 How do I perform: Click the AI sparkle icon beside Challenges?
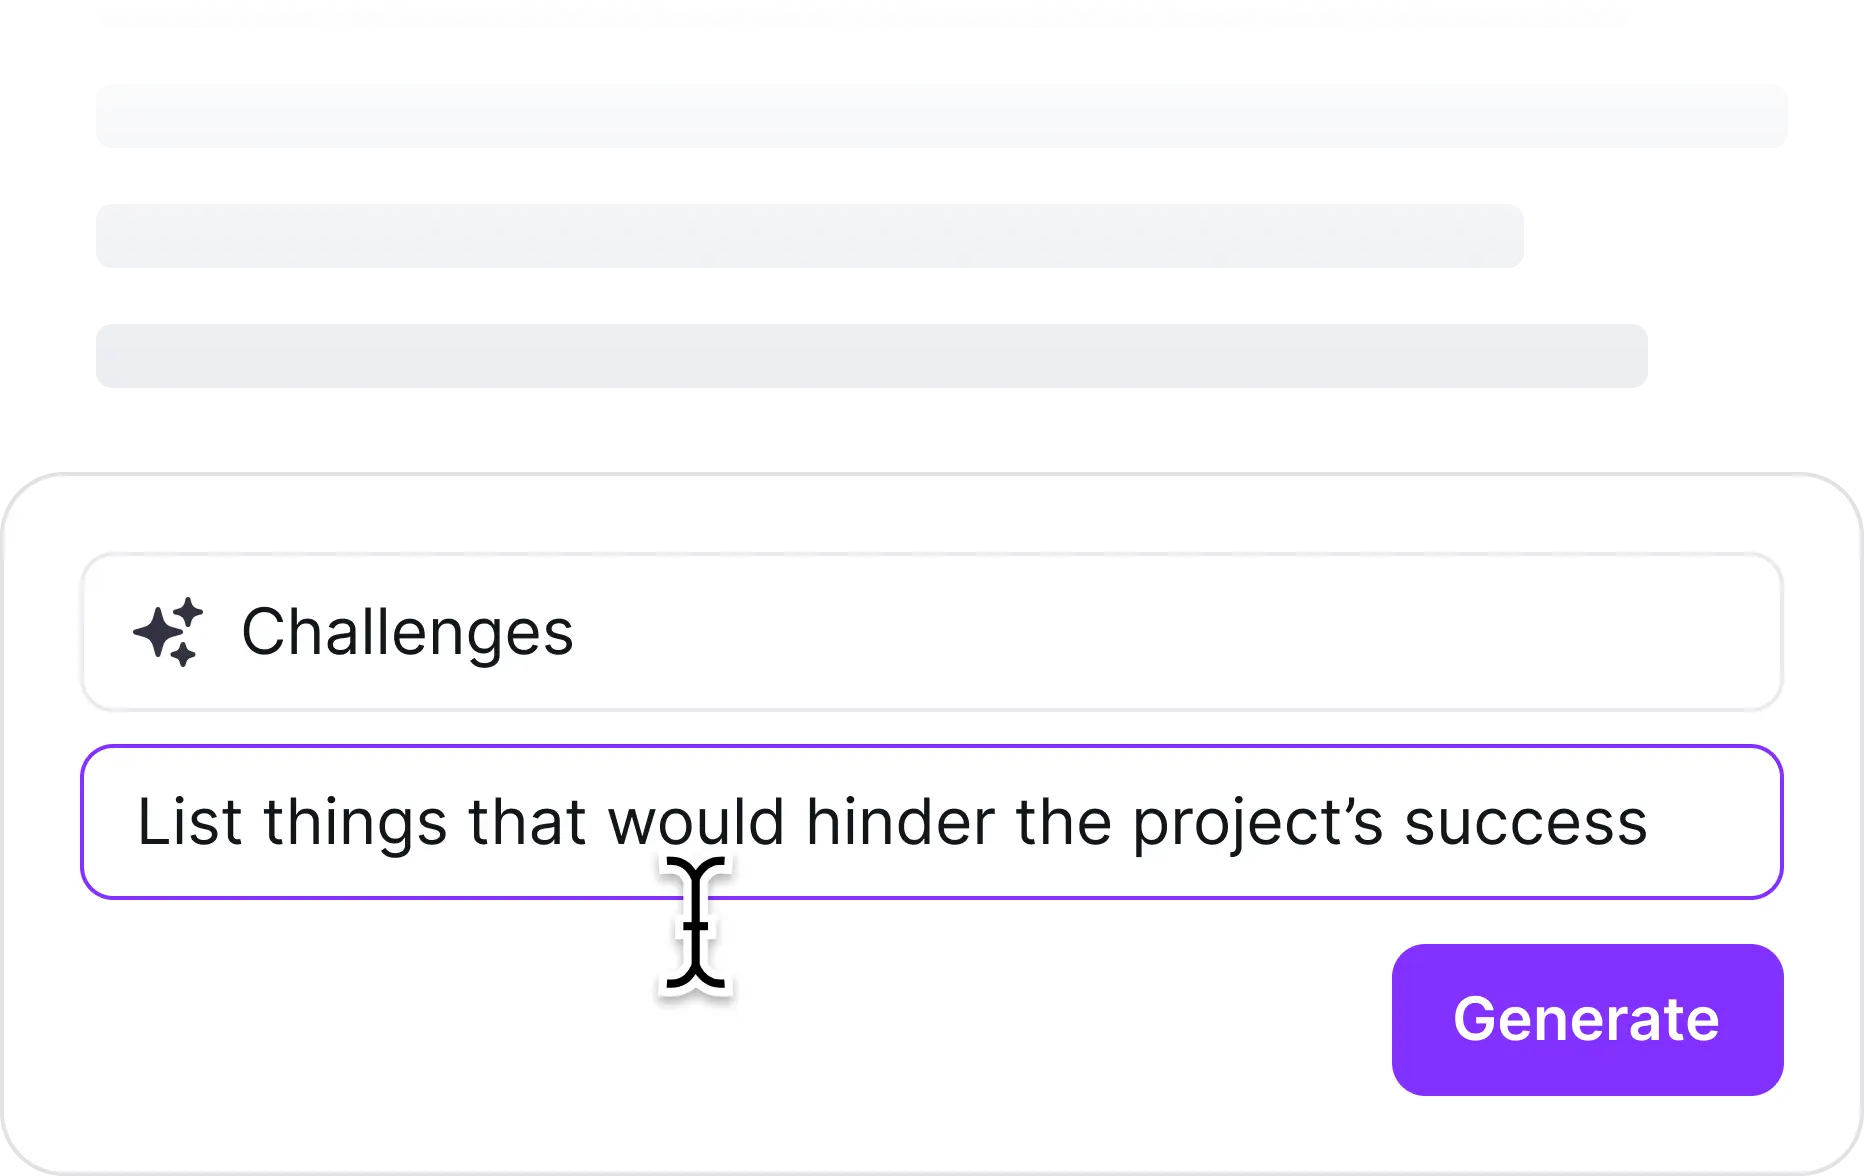coord(168,632)
